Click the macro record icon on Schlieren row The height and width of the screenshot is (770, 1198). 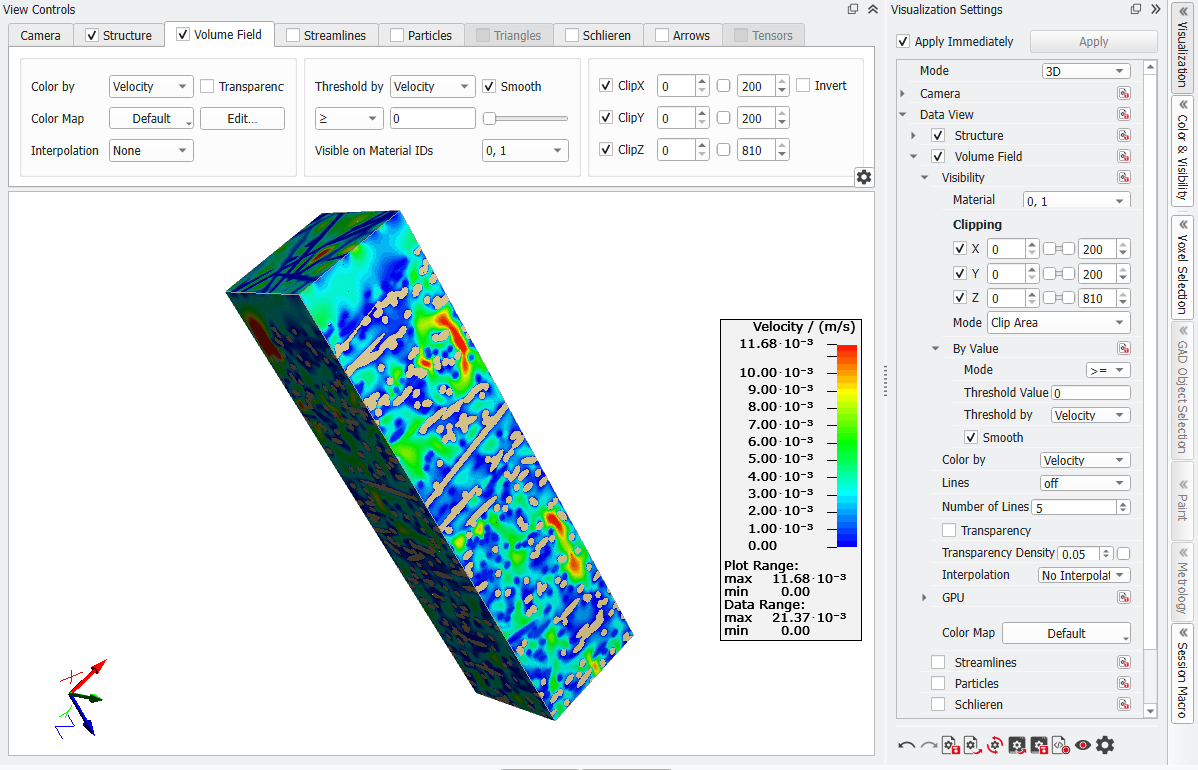[1124, 704]
